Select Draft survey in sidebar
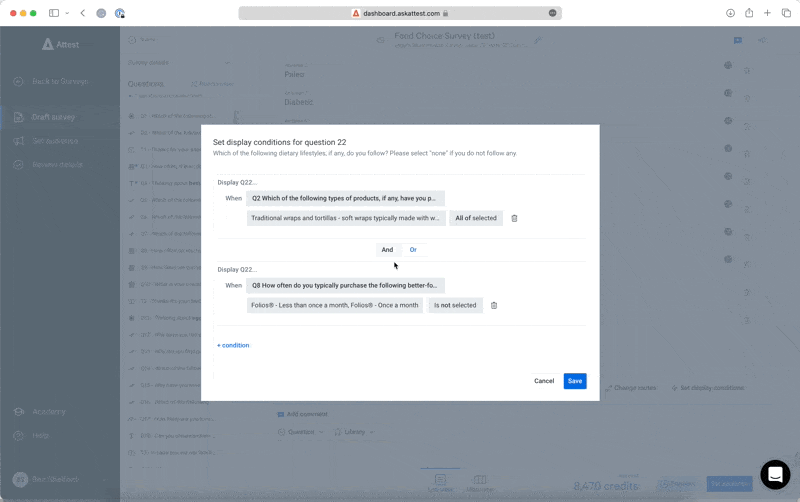Viewport: 800px width, 502px height. pyautogui.click(x=53, y=117)
